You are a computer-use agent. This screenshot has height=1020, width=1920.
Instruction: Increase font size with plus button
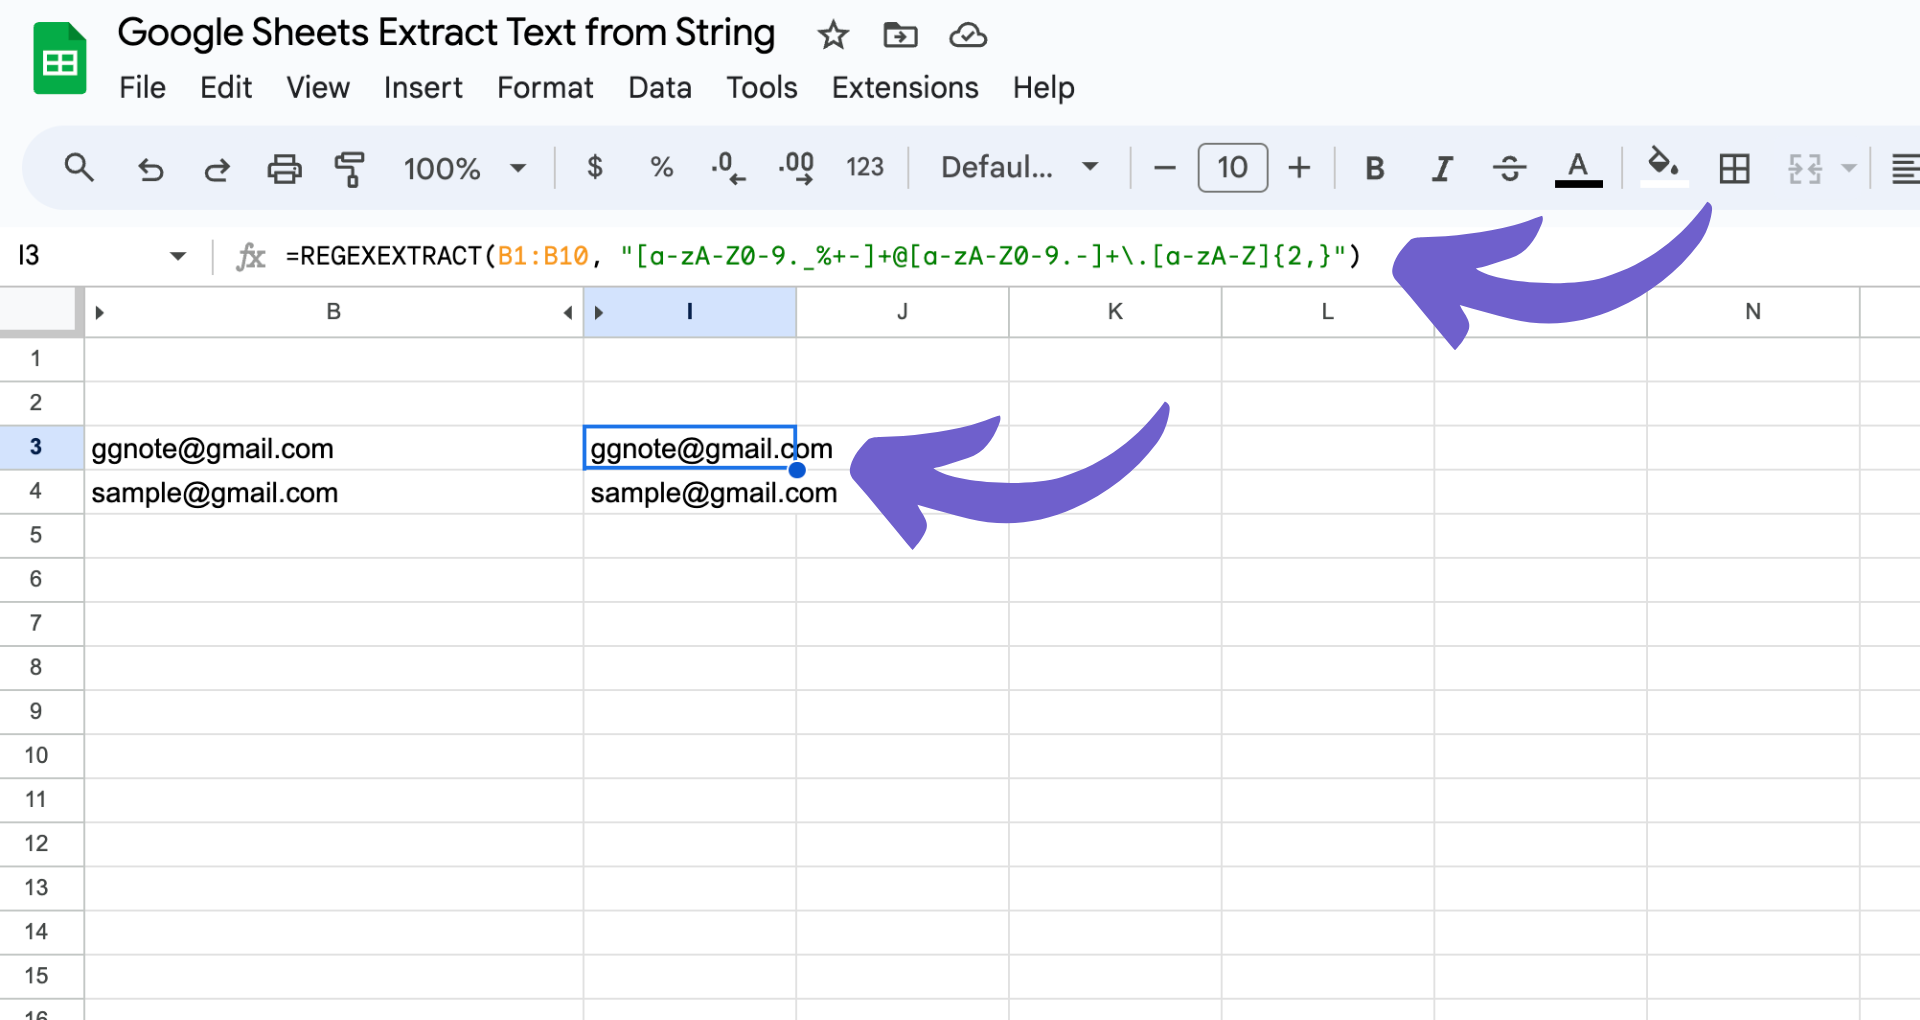point(1299,168)
